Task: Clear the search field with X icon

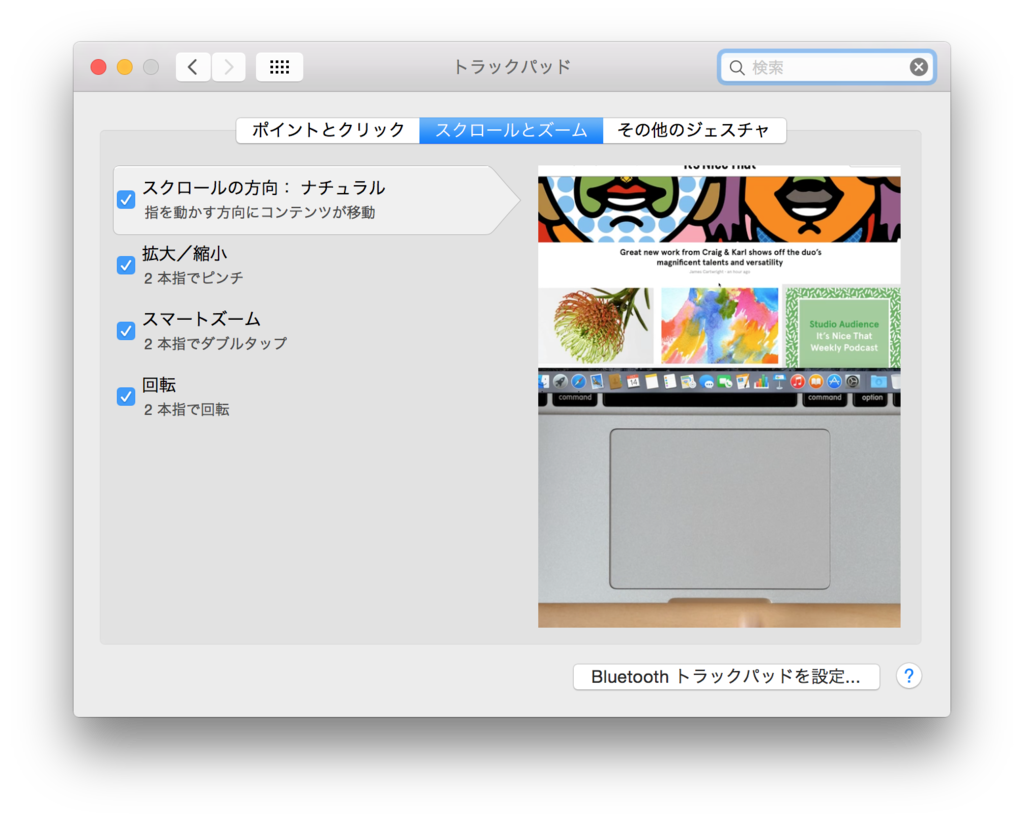Action: (x=918, y=67)
